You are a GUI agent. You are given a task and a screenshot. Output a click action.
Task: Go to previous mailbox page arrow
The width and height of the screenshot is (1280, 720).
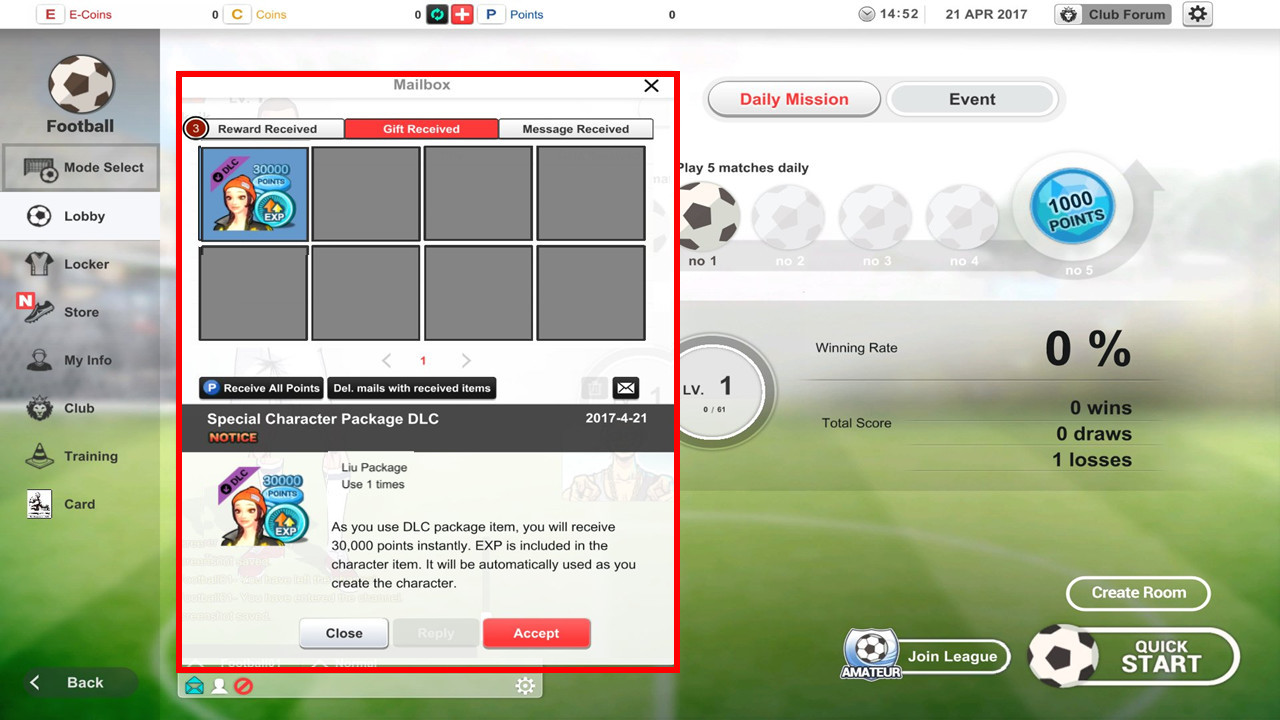tap(388, 361)
